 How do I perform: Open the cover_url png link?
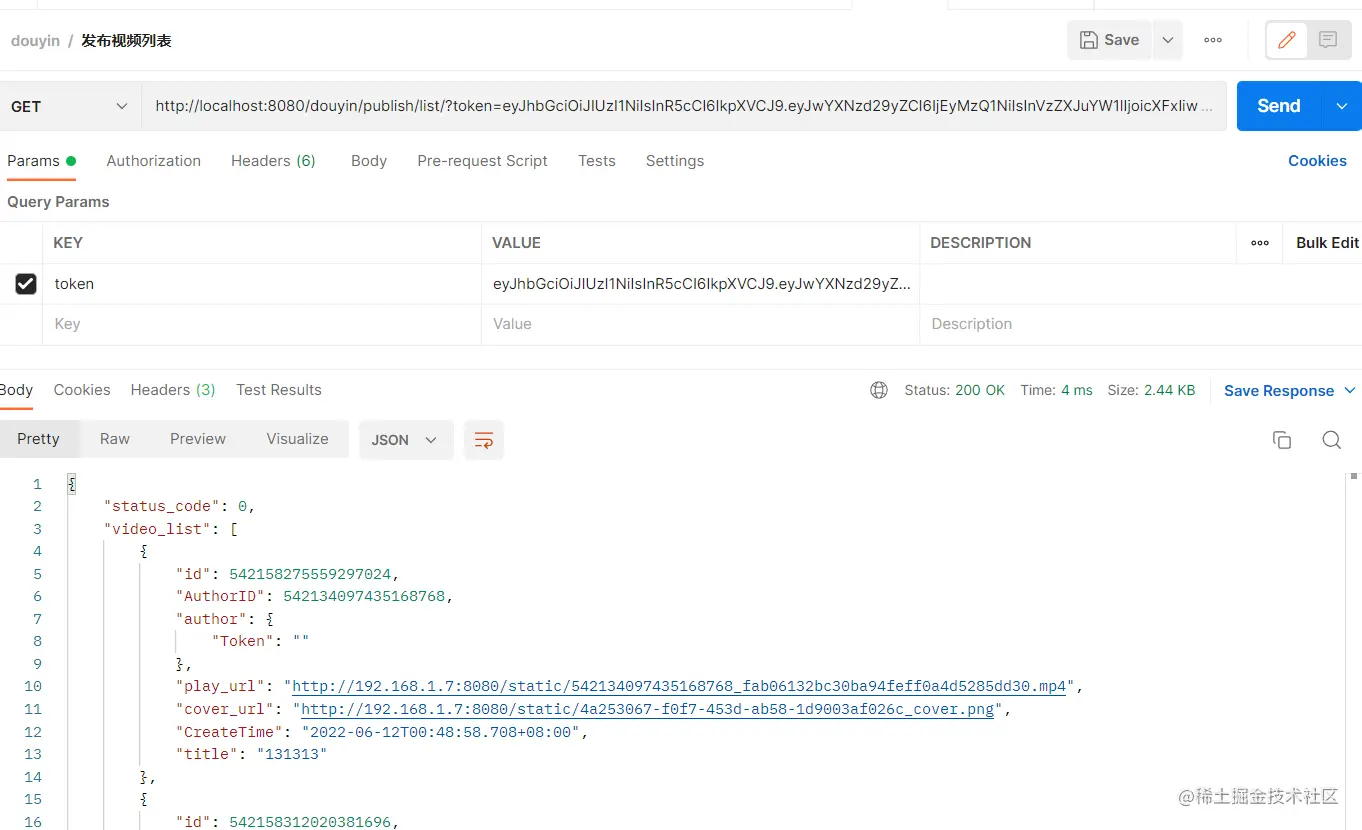tap(648, 709)
